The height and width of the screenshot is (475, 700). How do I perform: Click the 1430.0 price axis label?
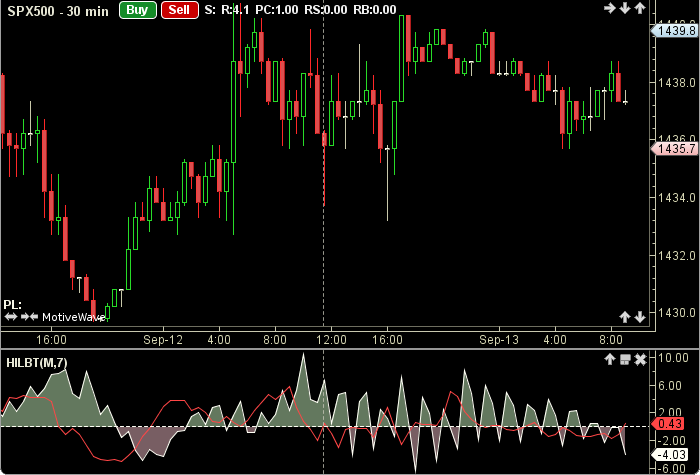pyautogui.click(x=677, y=312)
